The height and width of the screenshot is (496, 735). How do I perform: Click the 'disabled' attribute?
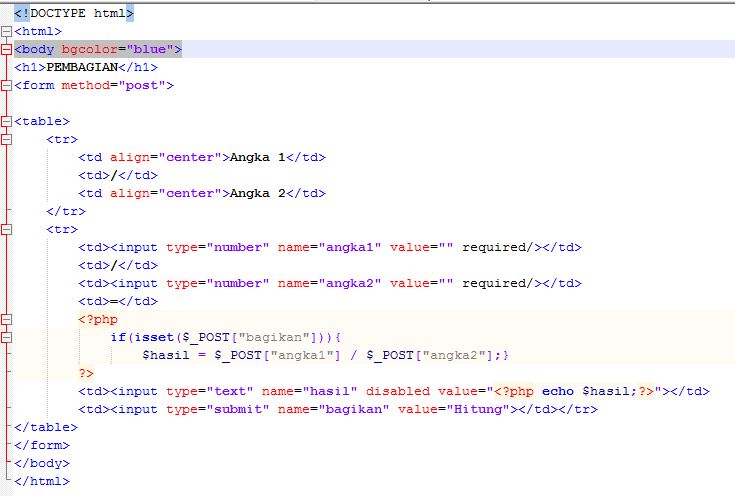[398, 391]
